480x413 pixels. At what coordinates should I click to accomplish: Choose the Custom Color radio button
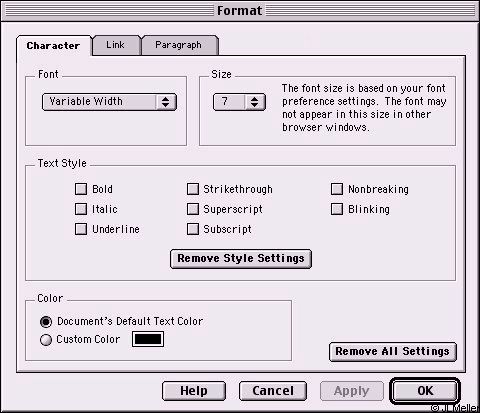point(46,340)
